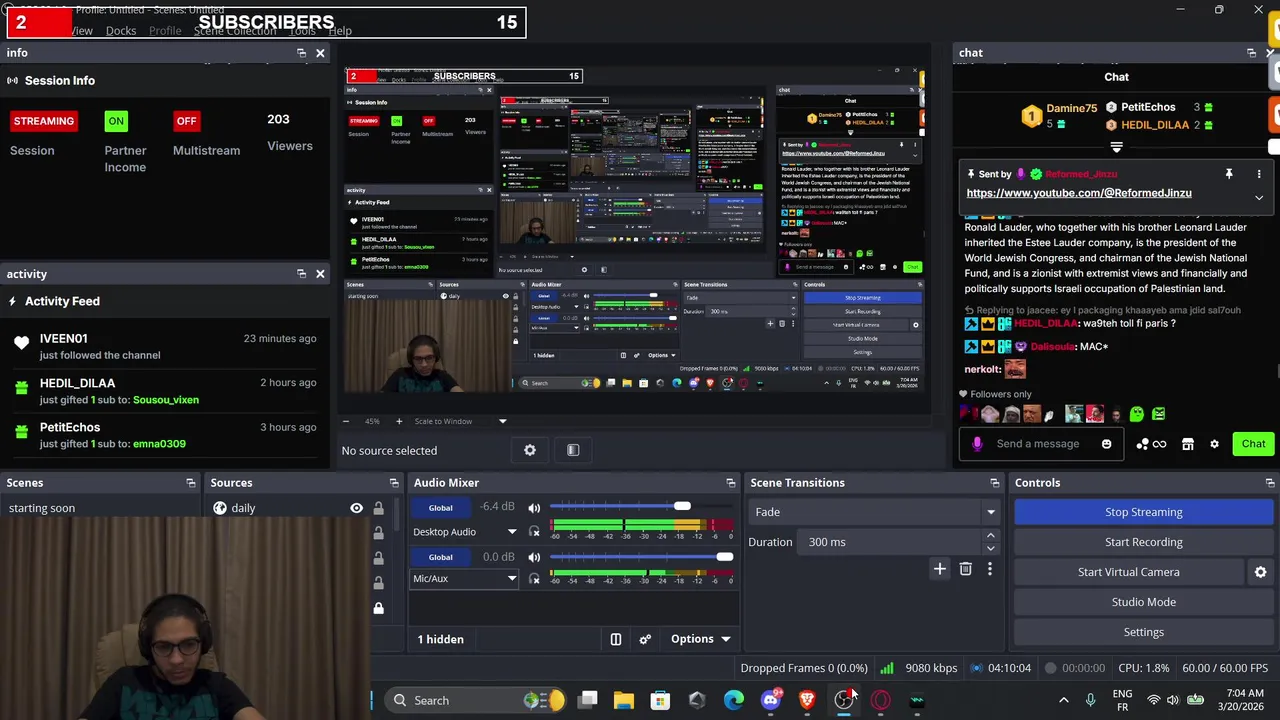
Task: Open the Tools menu
Action: (x=302, y=30)
